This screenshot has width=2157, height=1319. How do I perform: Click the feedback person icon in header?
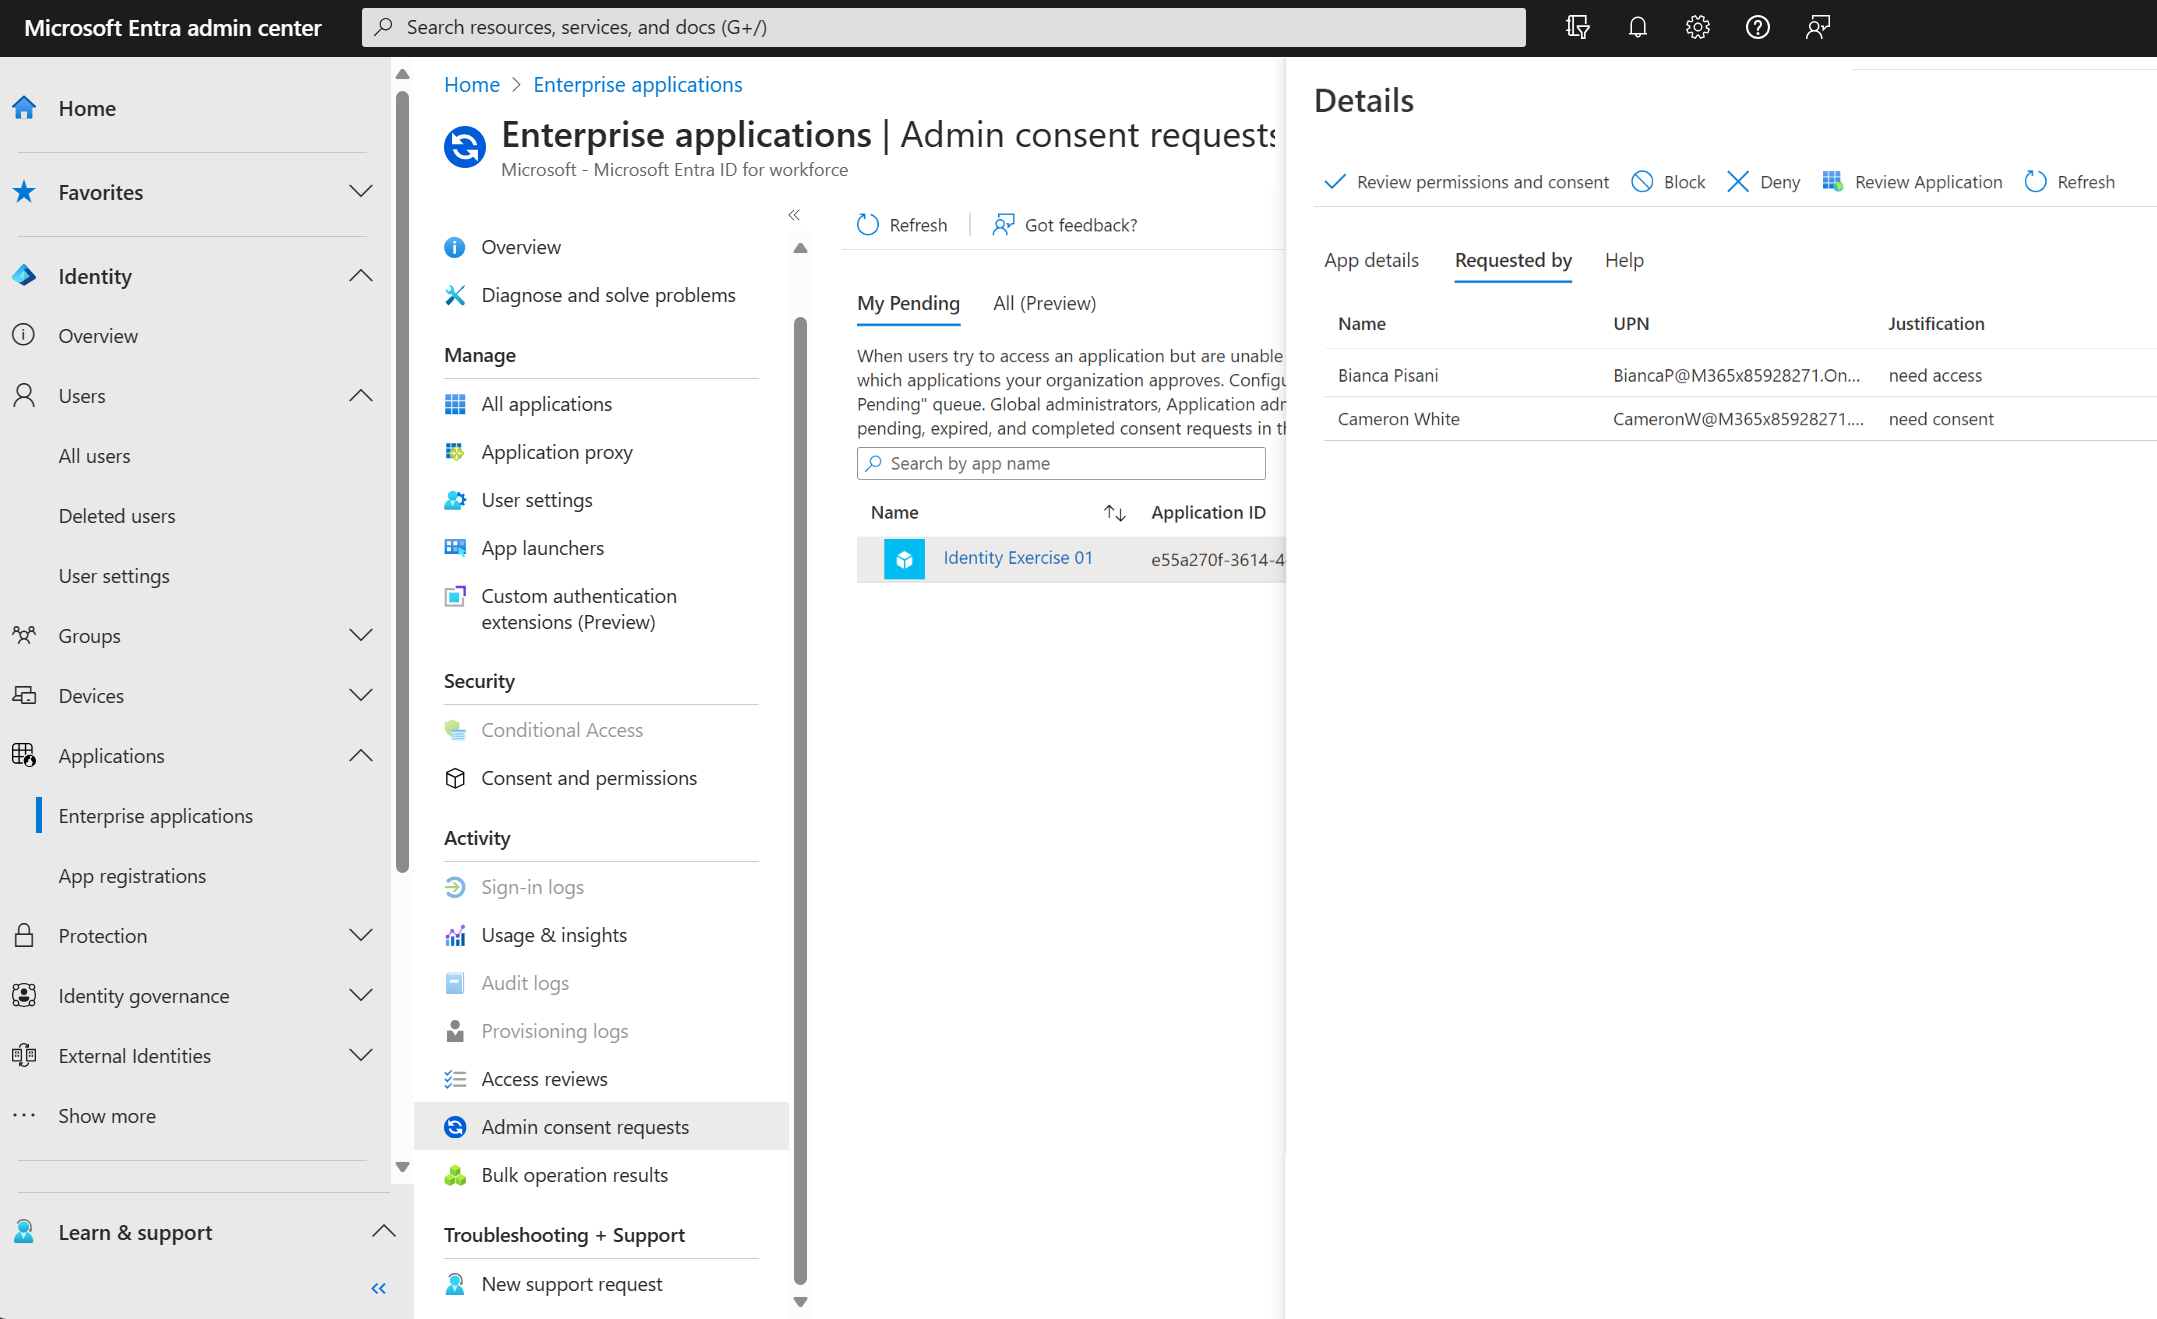(1817, 27)
